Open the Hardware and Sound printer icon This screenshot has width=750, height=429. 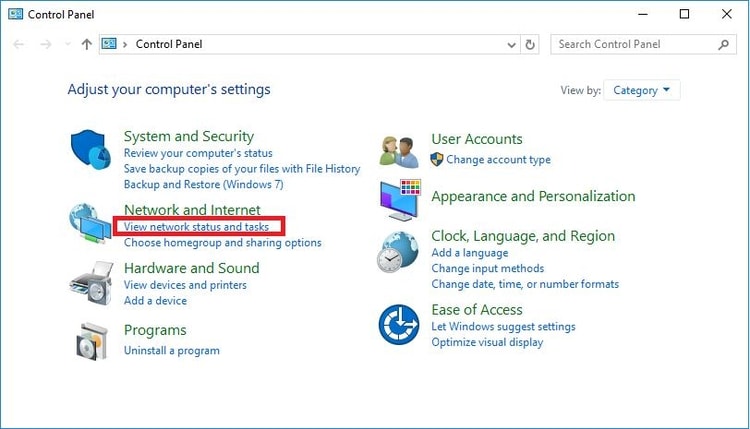click(91, 283)
